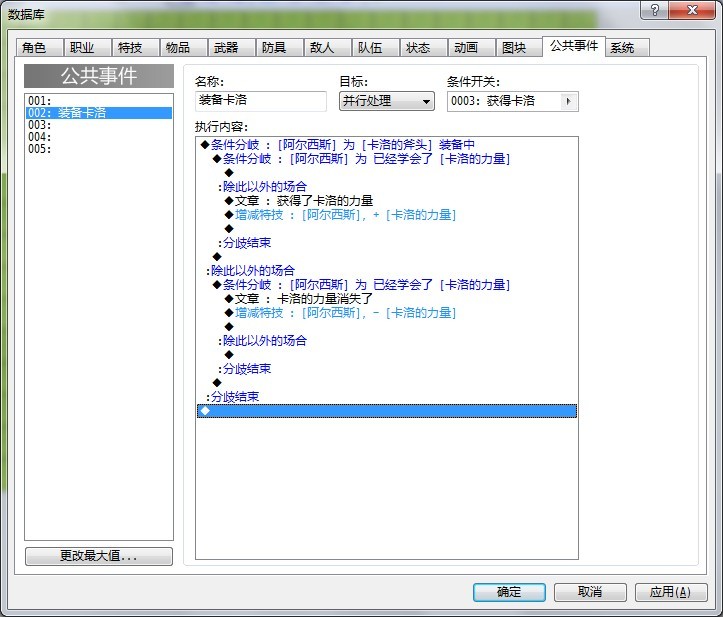Select the 文章:获得了卡洛的力量 line

point(386,201)
